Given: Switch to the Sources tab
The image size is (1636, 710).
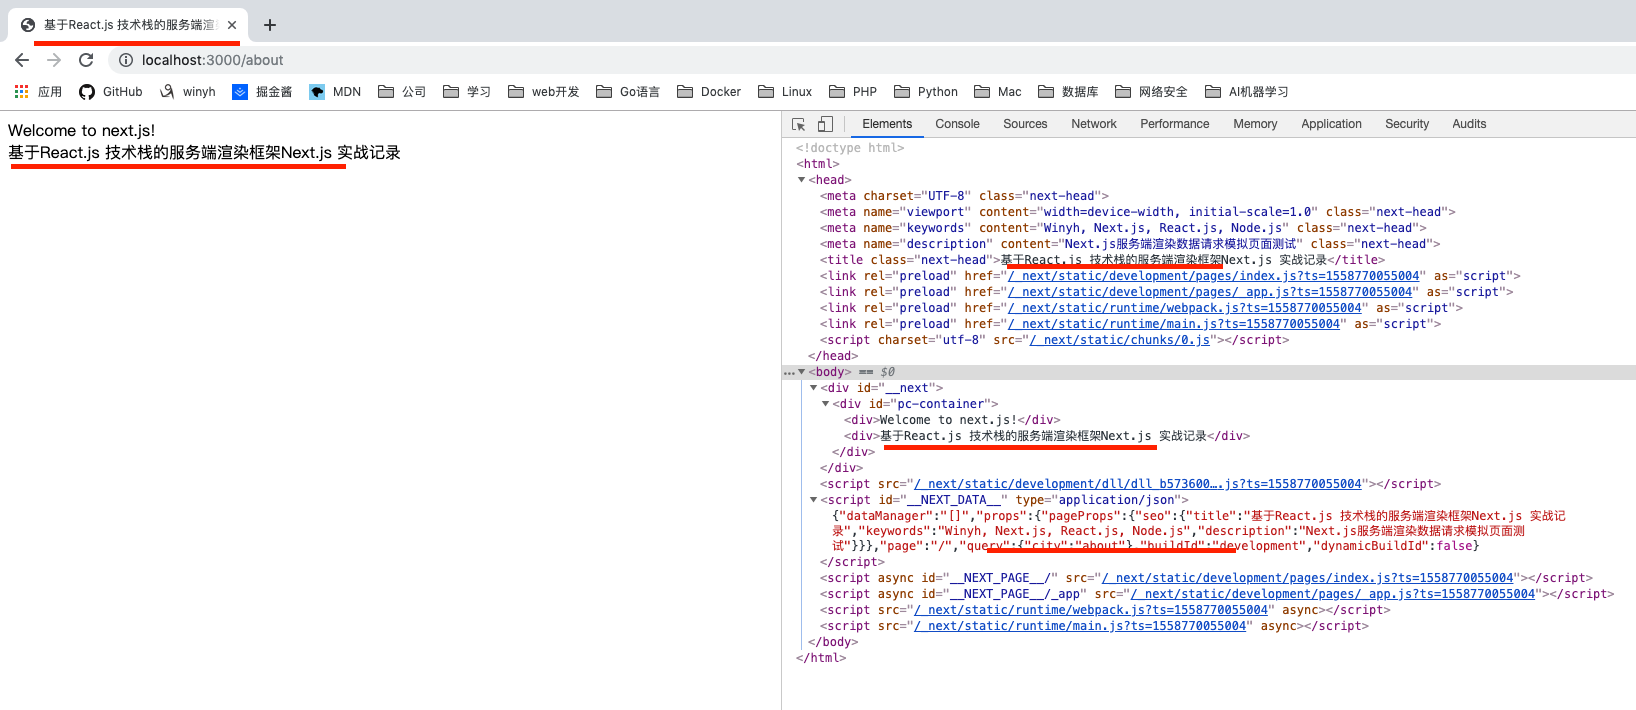Looking at the screenshot, I should 1025,124.
